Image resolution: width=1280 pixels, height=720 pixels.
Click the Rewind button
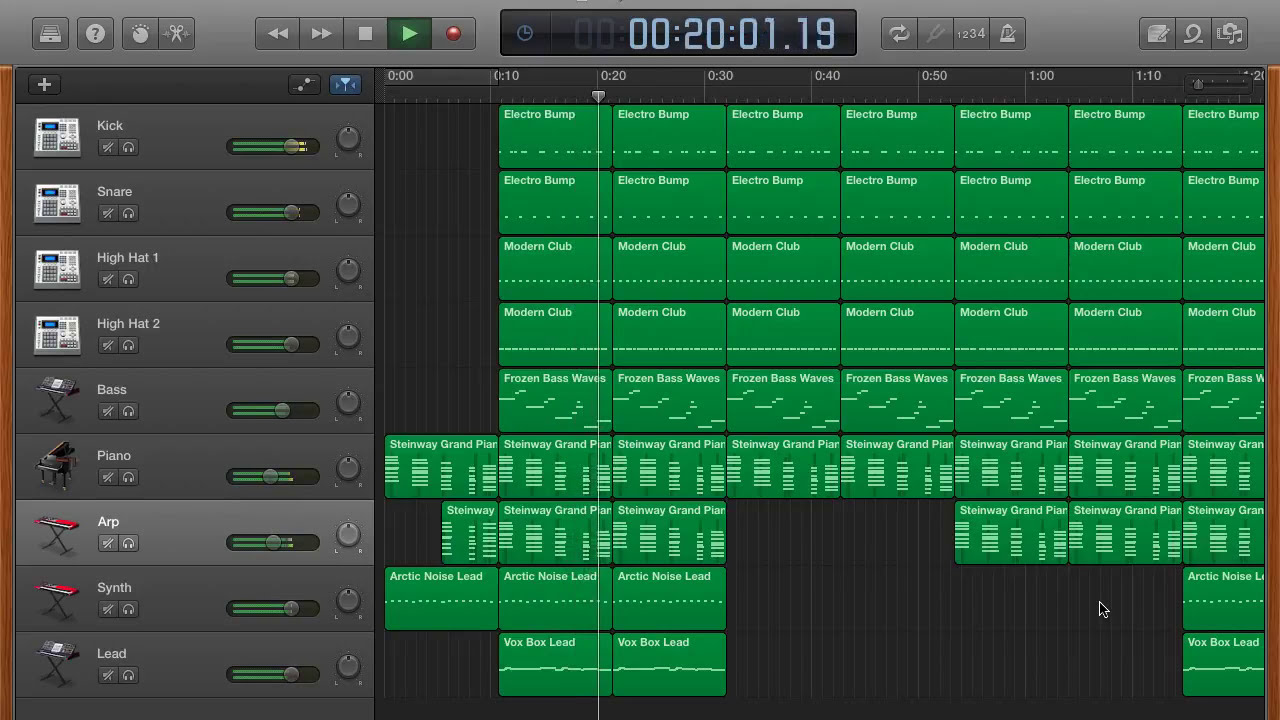point(277,34)
